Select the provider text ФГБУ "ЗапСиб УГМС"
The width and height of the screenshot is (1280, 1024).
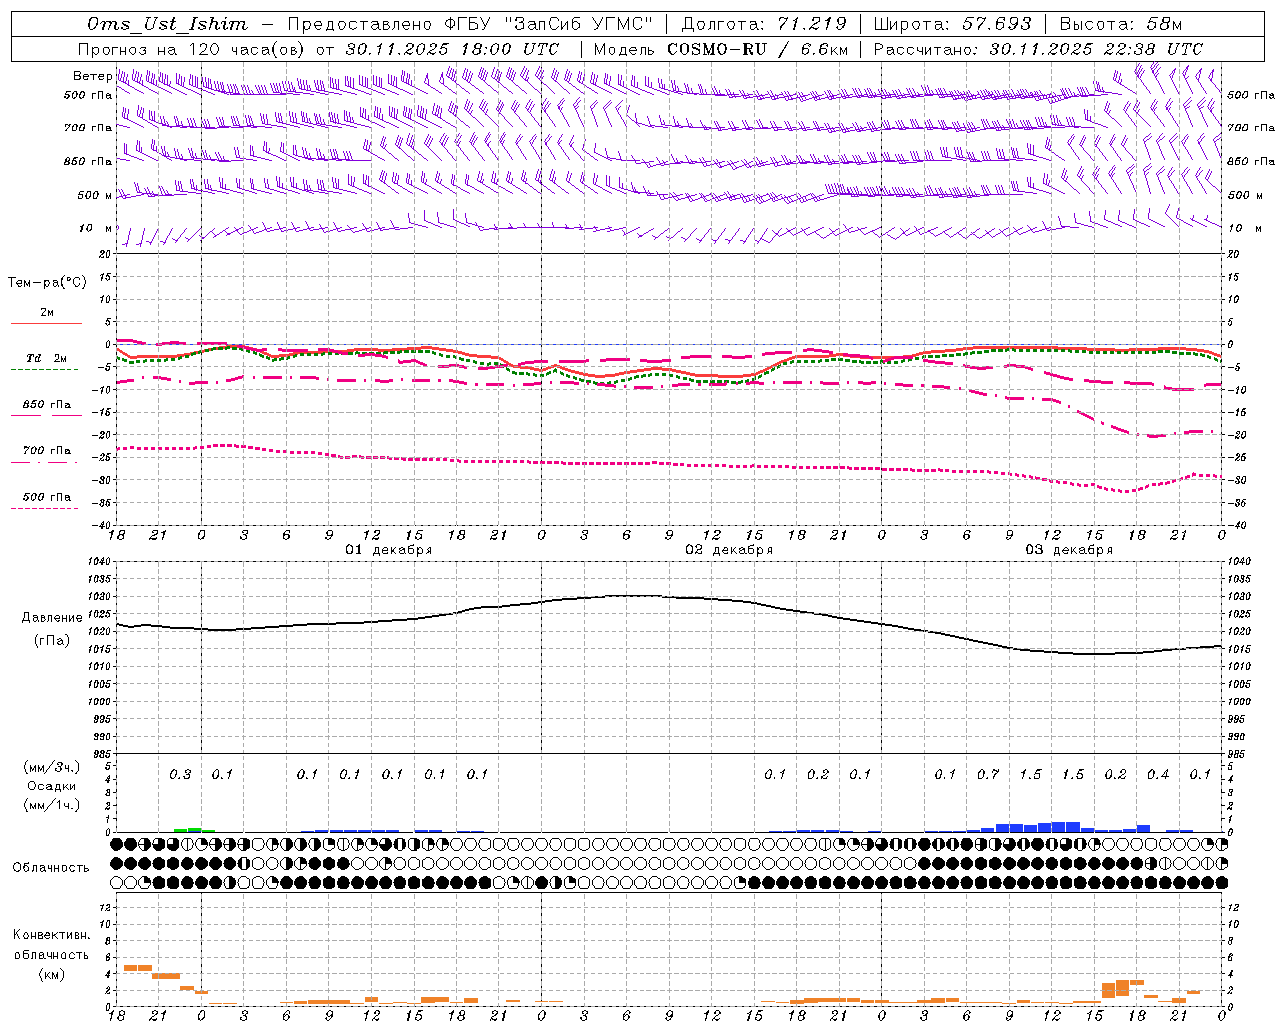point(547,24)
